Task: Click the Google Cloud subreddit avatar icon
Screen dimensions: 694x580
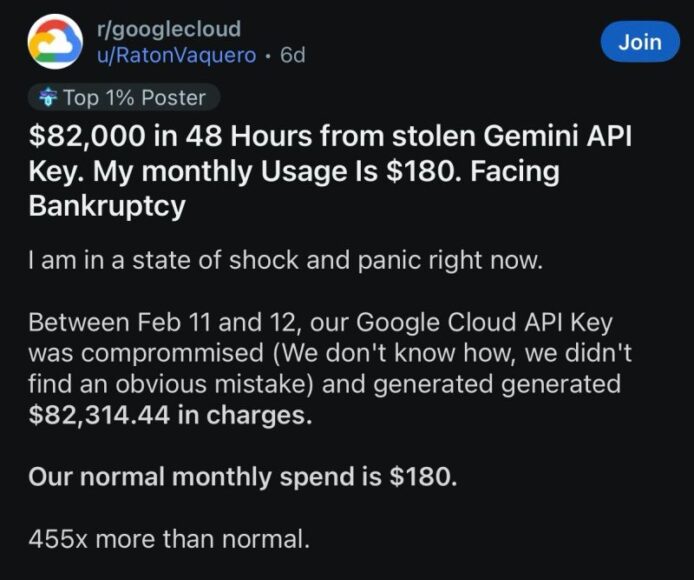Action: [53, 42]
